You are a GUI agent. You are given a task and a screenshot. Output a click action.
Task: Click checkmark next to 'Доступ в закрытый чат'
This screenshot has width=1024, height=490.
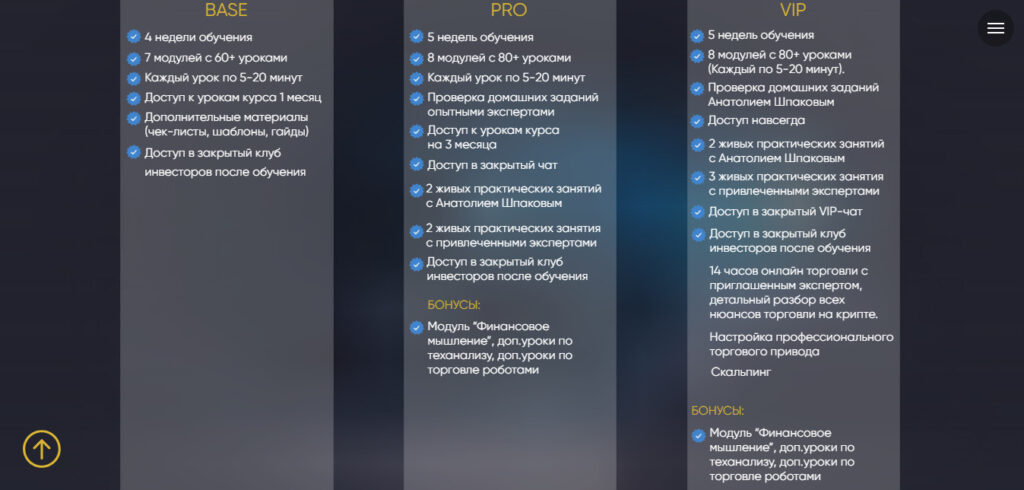click(x=417, y=165)
